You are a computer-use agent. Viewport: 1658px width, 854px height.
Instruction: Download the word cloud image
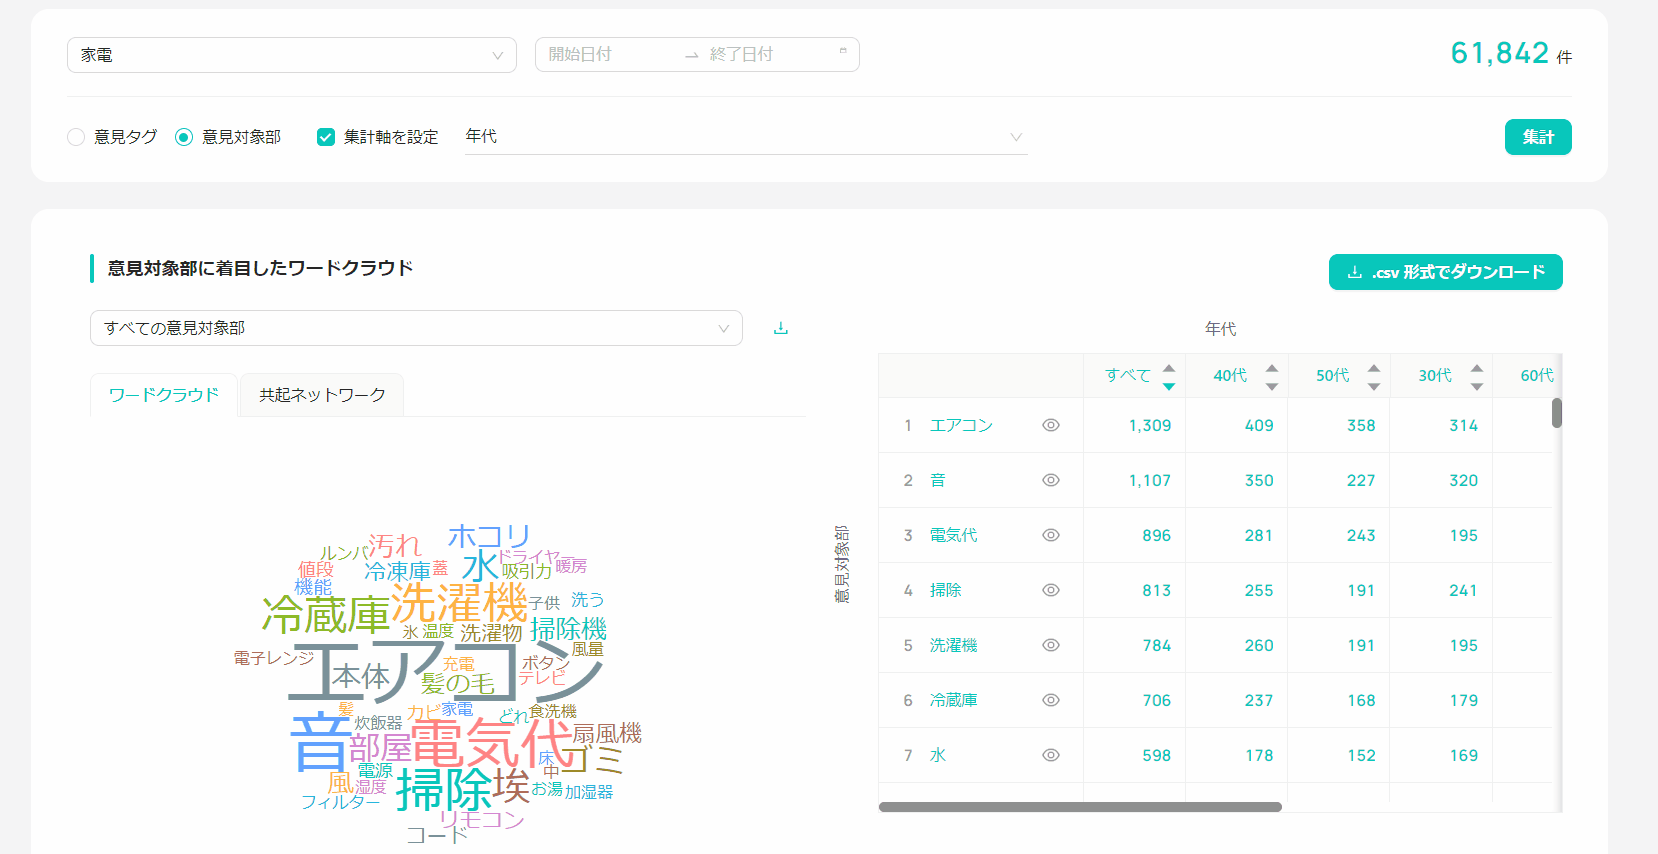coord(781,328)
